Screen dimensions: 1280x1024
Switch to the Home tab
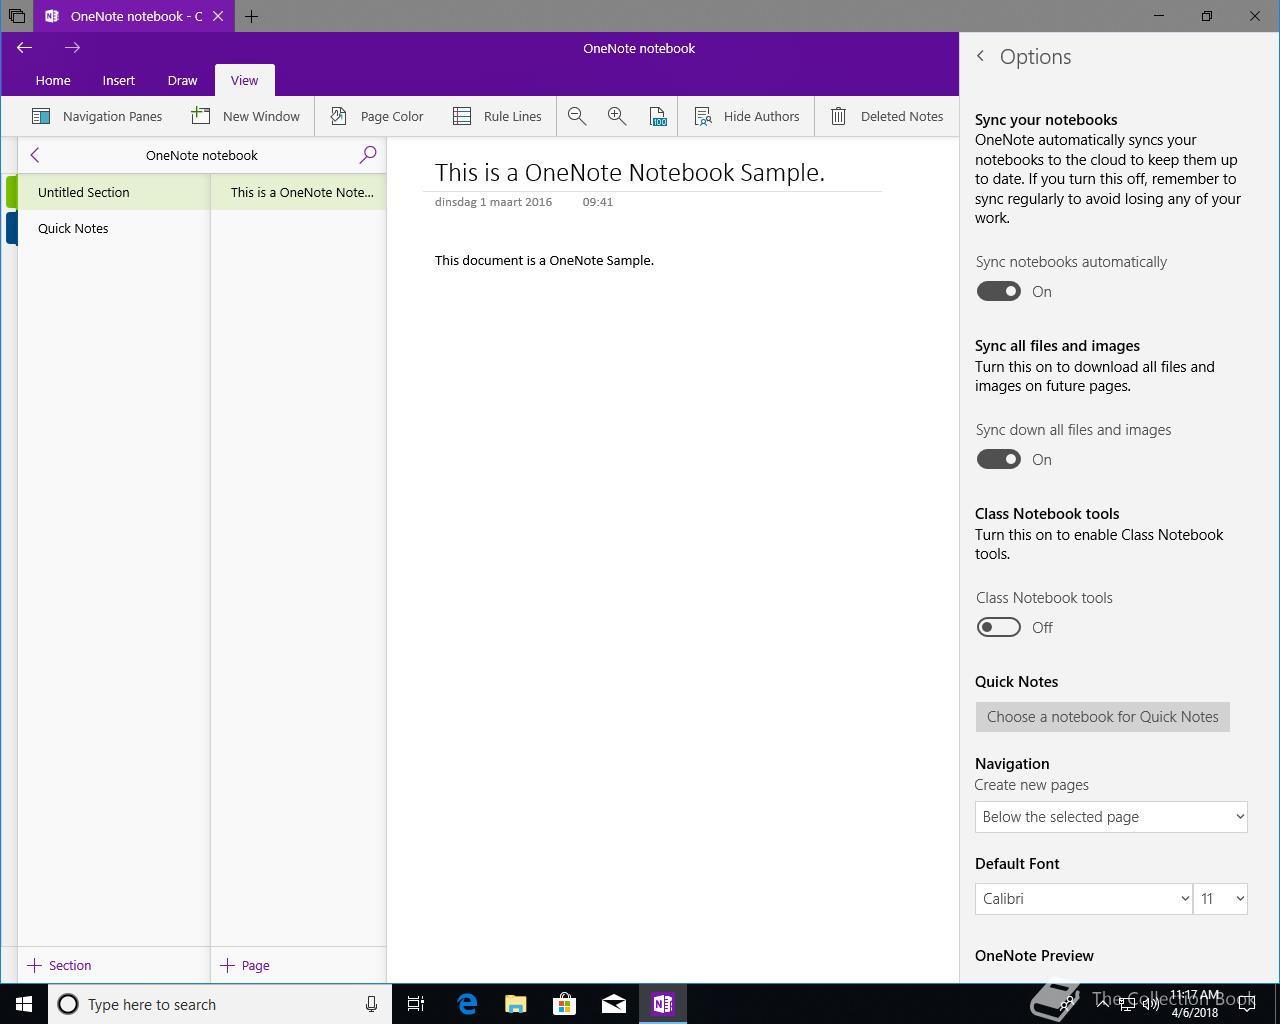(x=53, y=80)
